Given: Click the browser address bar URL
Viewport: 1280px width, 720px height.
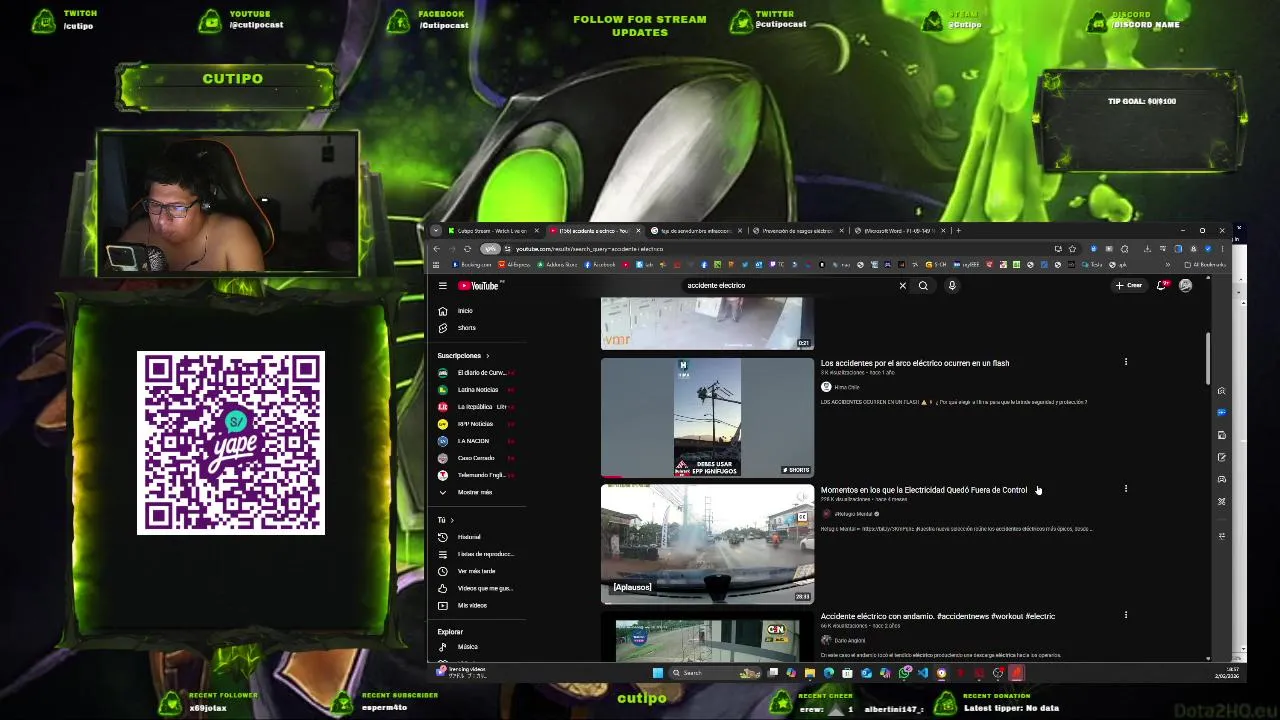Looking at the screenshot, I should pos(590,249).
